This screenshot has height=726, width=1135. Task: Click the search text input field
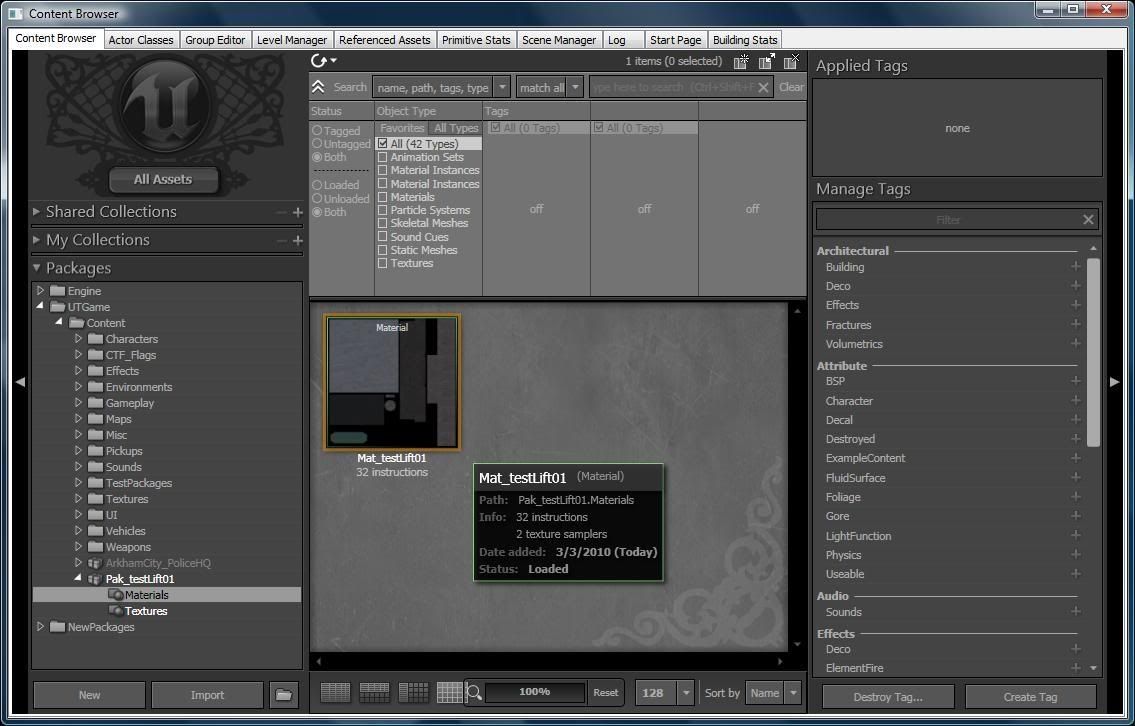673,88
